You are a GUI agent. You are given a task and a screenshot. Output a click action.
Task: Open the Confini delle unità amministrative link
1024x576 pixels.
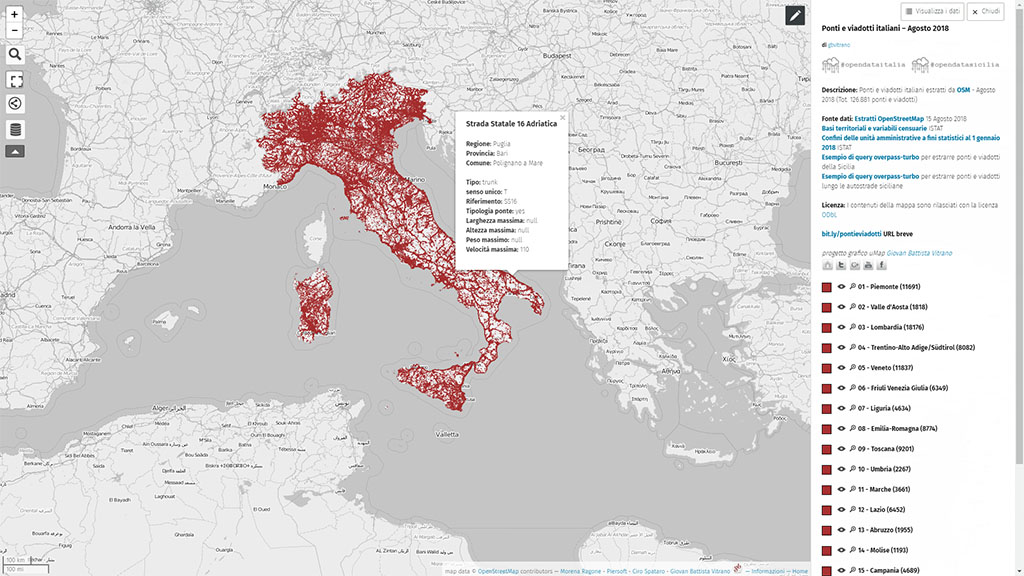[910, 142]
